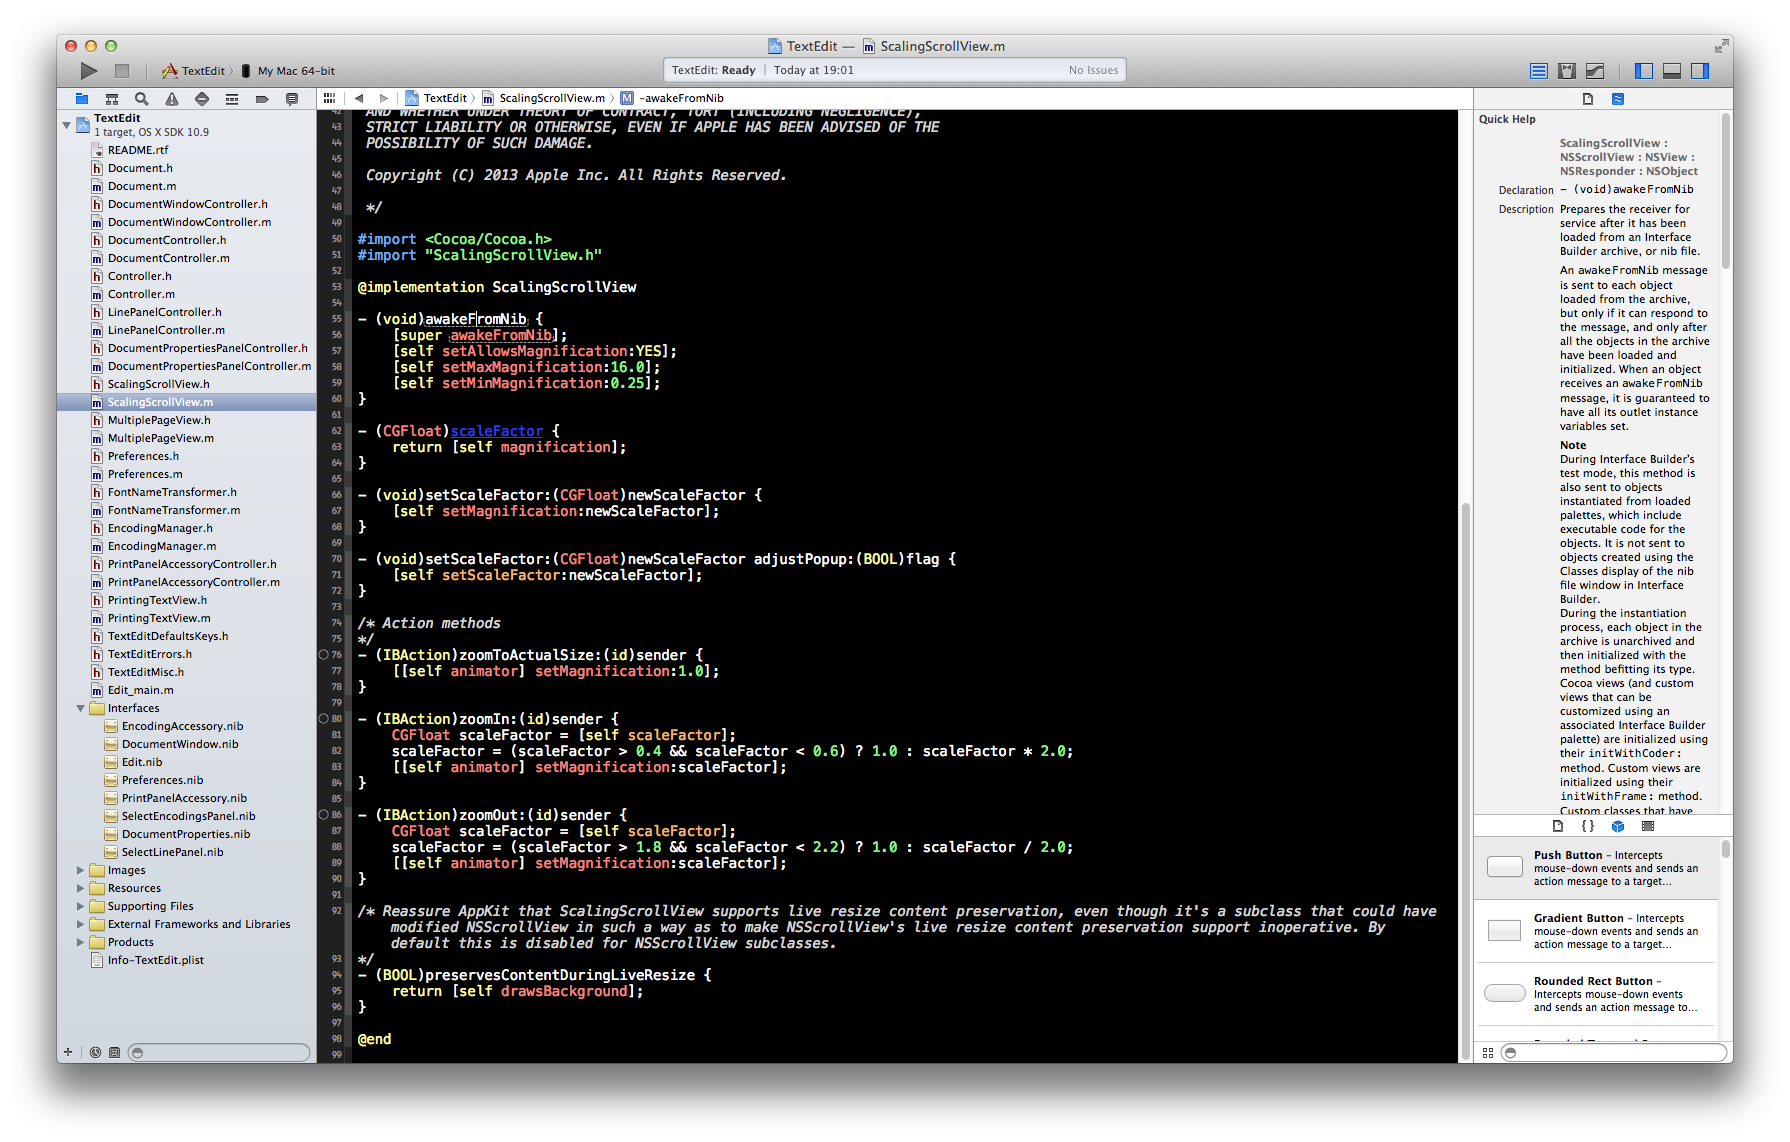Expand the Resources folder
Image resolution: width=1790 pixels, height=1142 pixels.
pyautogui.click(x=81, y=888)
